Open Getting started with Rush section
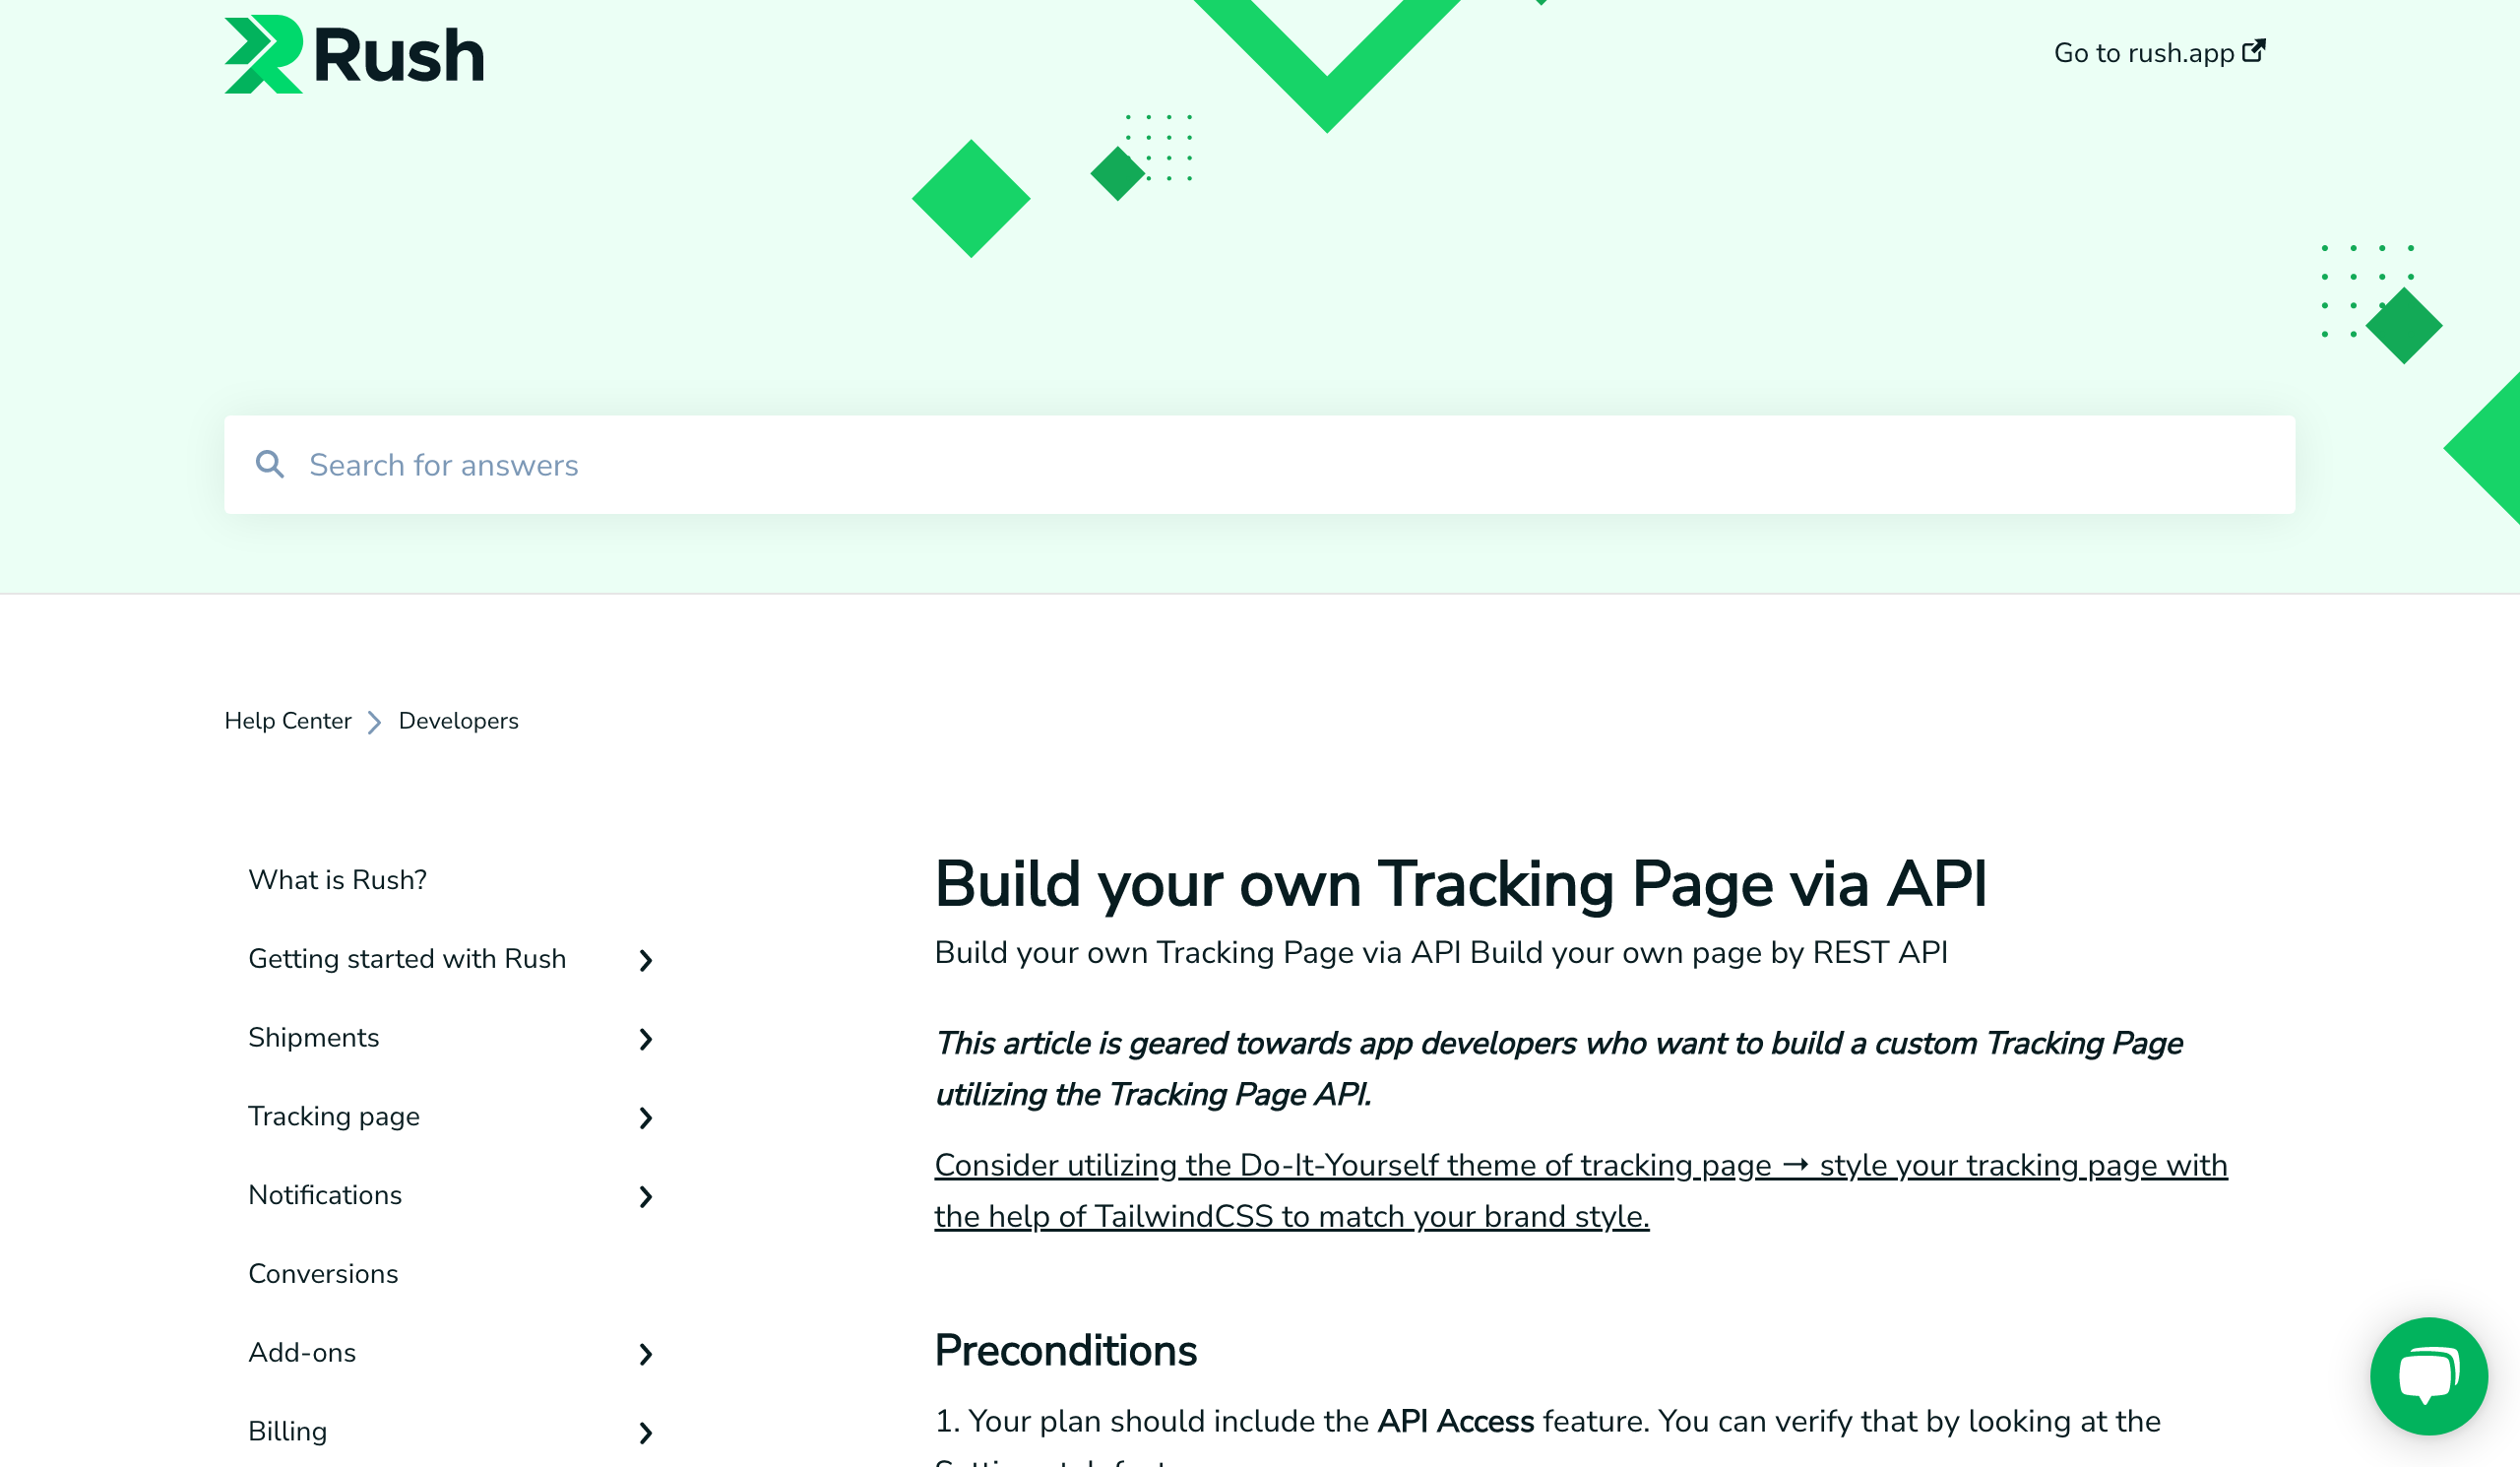 407,959
